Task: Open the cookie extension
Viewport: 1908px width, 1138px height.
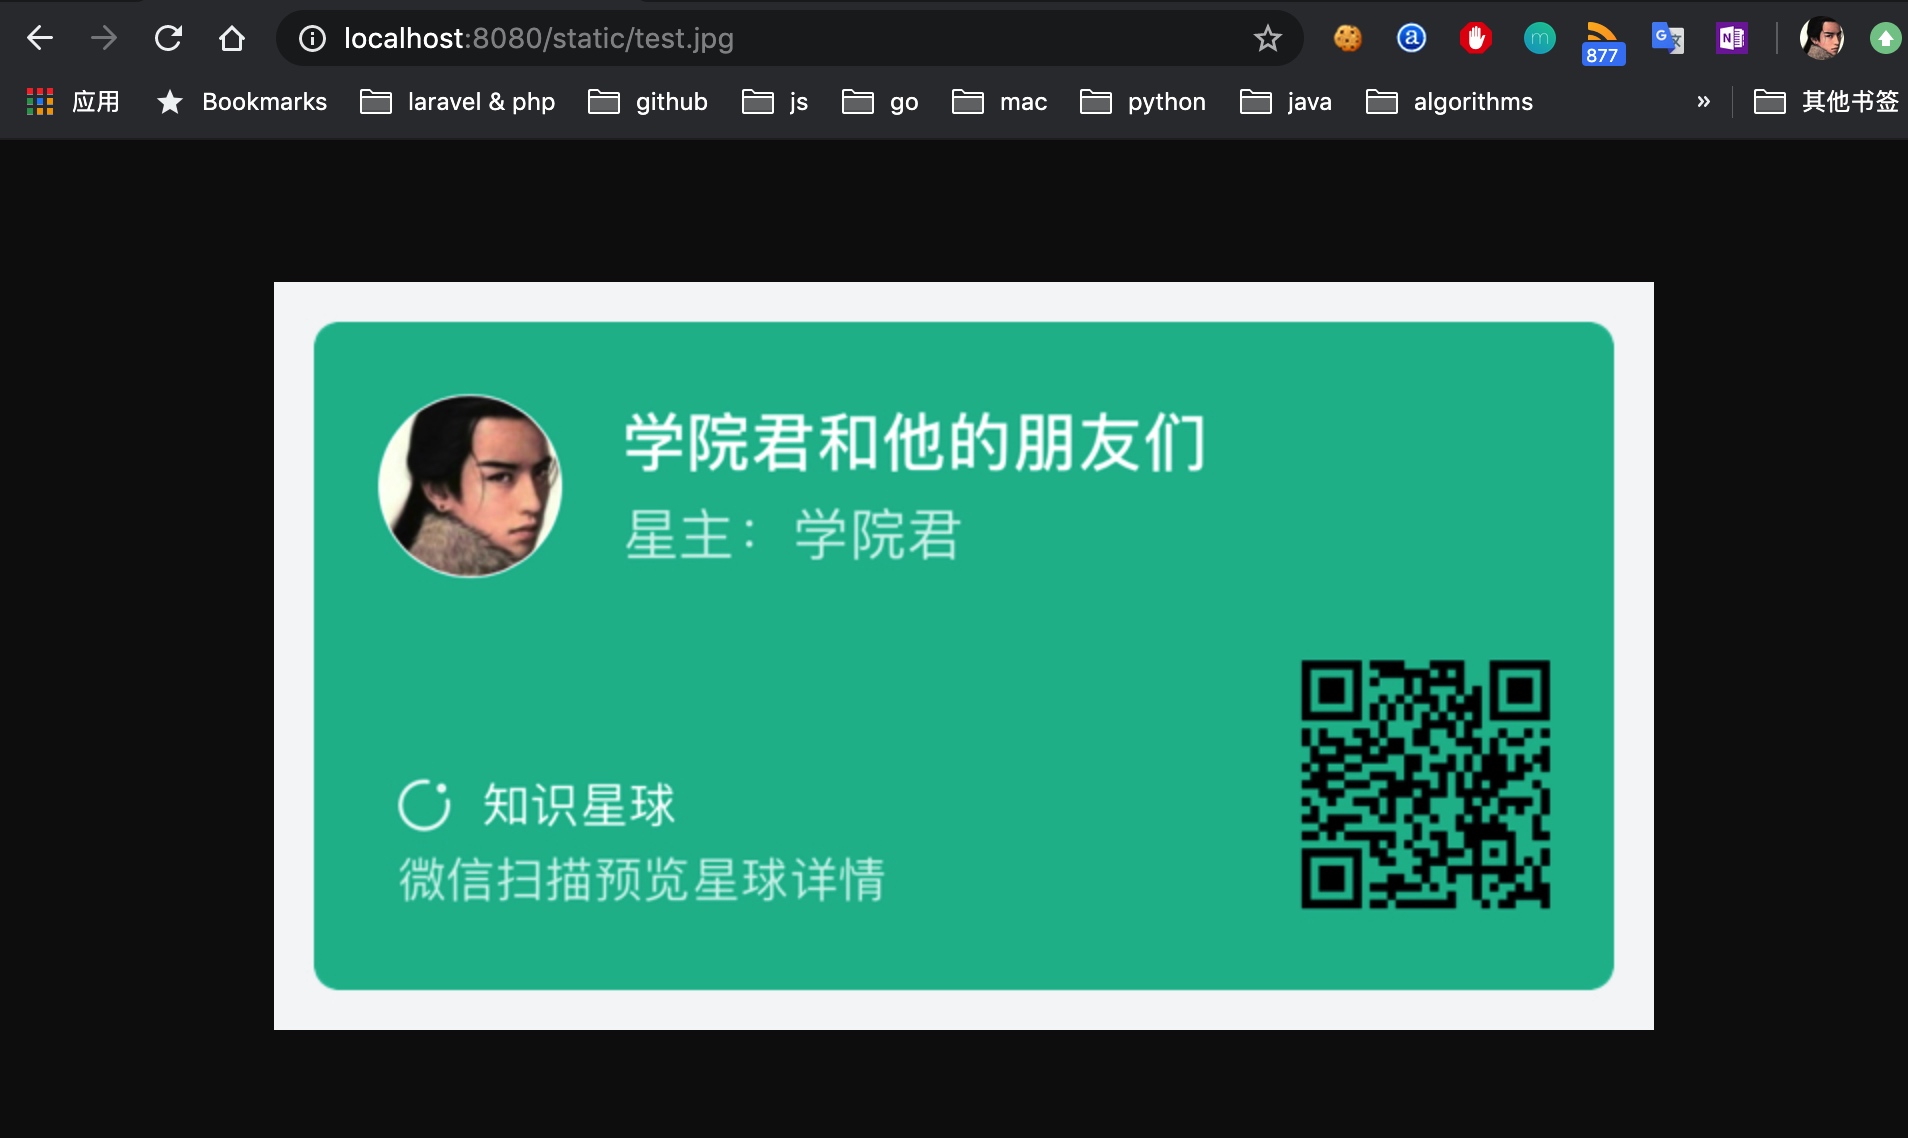Action: [x=1348, y=38]
